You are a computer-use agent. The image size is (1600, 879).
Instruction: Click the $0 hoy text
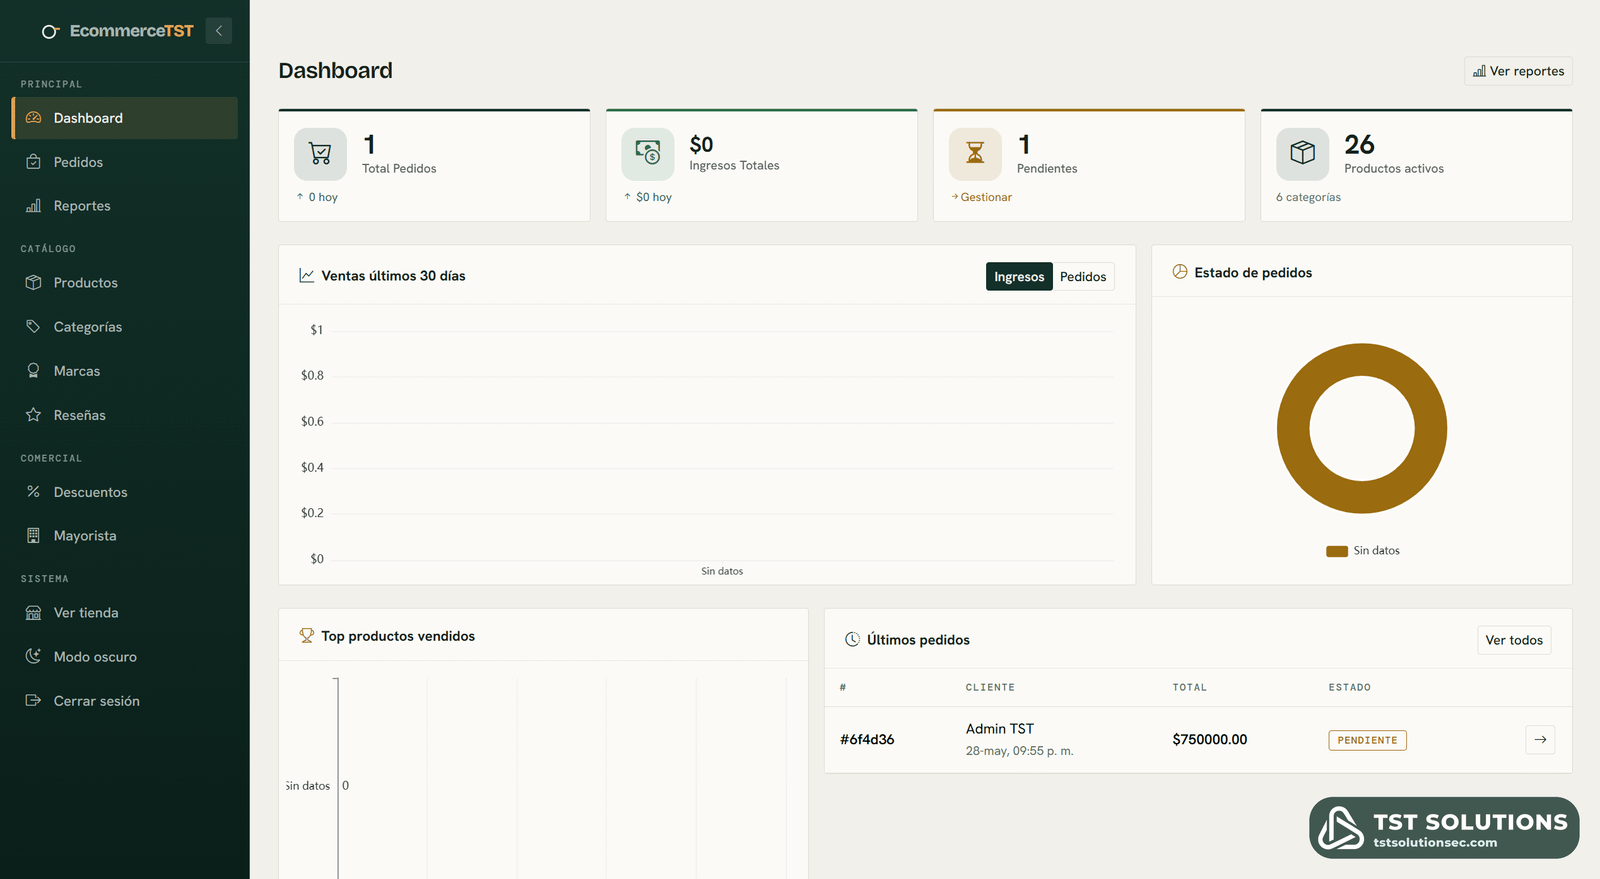coord(654,197)
